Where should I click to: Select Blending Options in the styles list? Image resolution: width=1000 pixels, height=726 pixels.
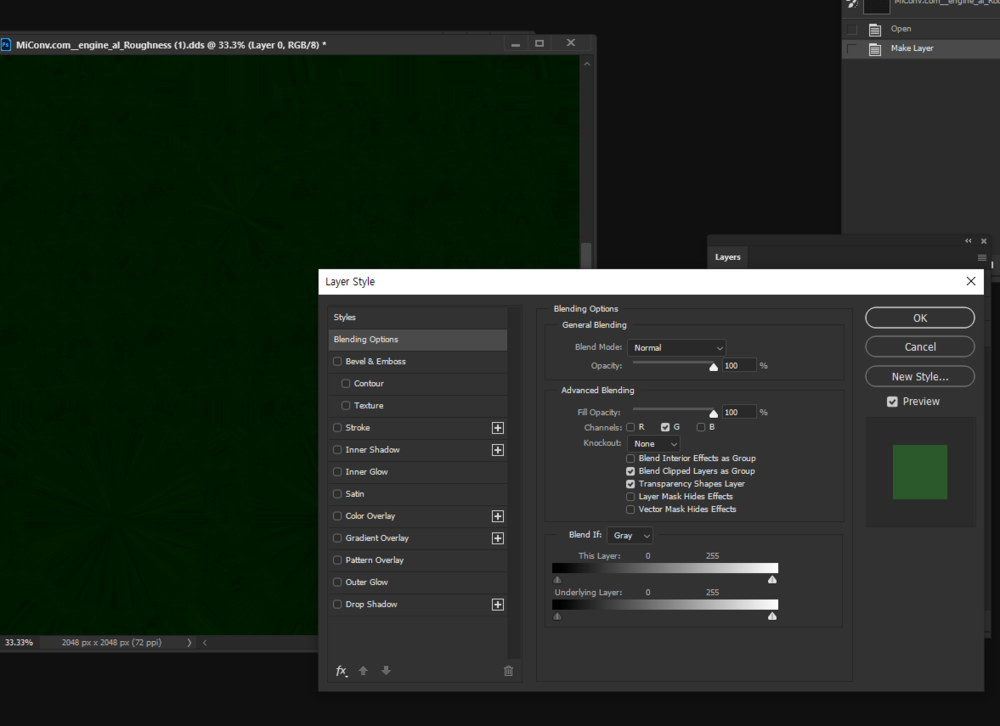[417, 340]
